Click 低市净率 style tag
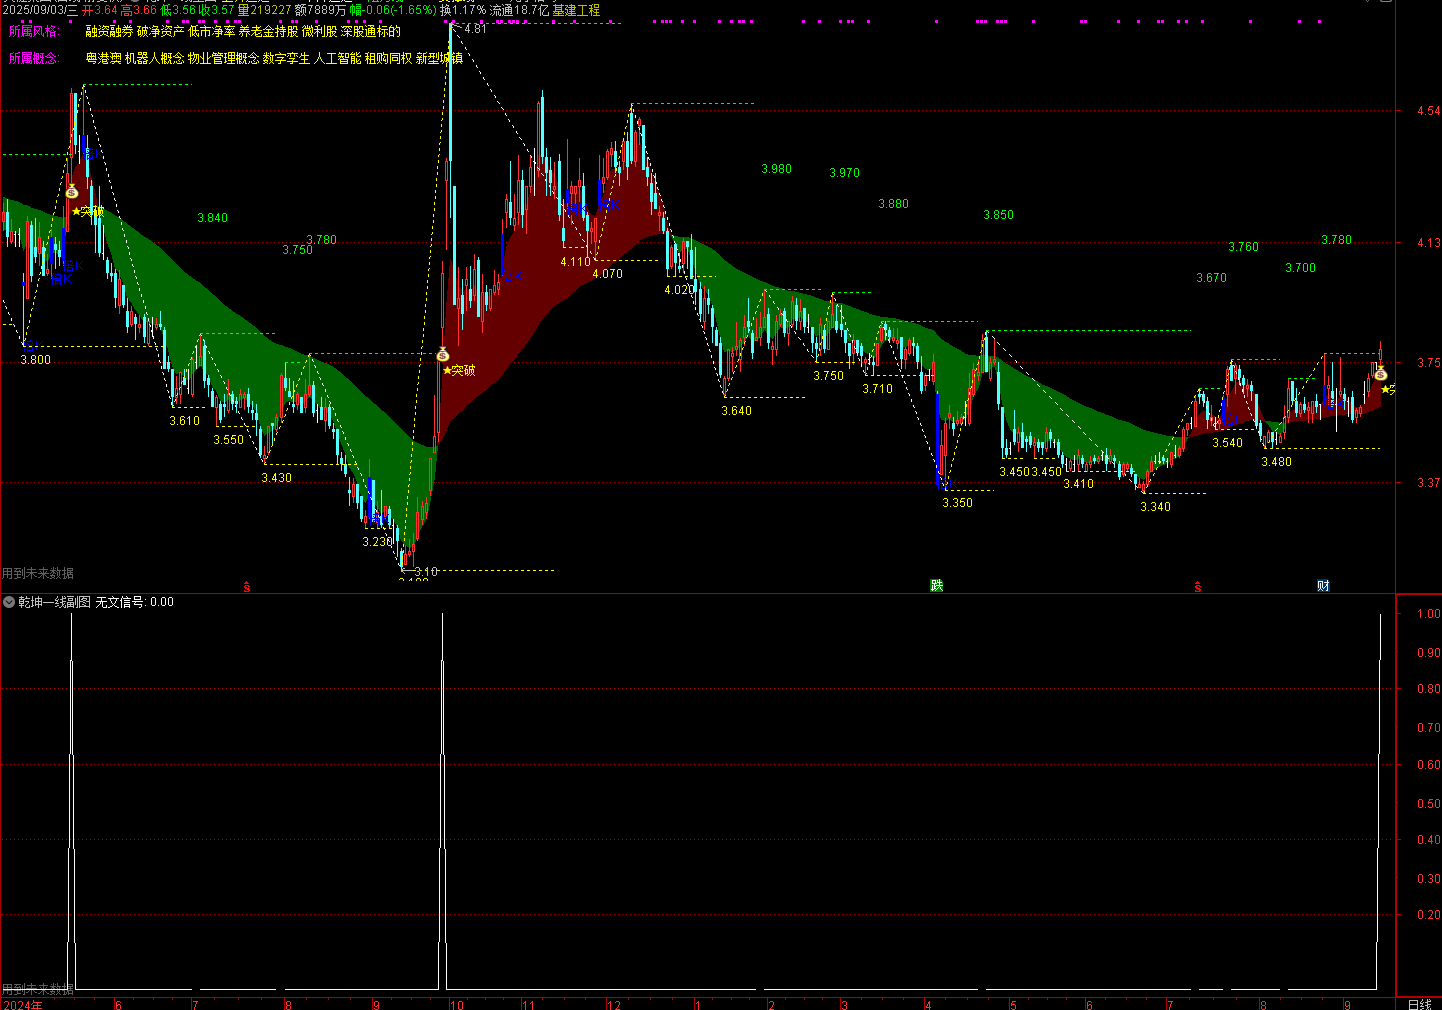 pyautogui.click(x=212, y=32)
